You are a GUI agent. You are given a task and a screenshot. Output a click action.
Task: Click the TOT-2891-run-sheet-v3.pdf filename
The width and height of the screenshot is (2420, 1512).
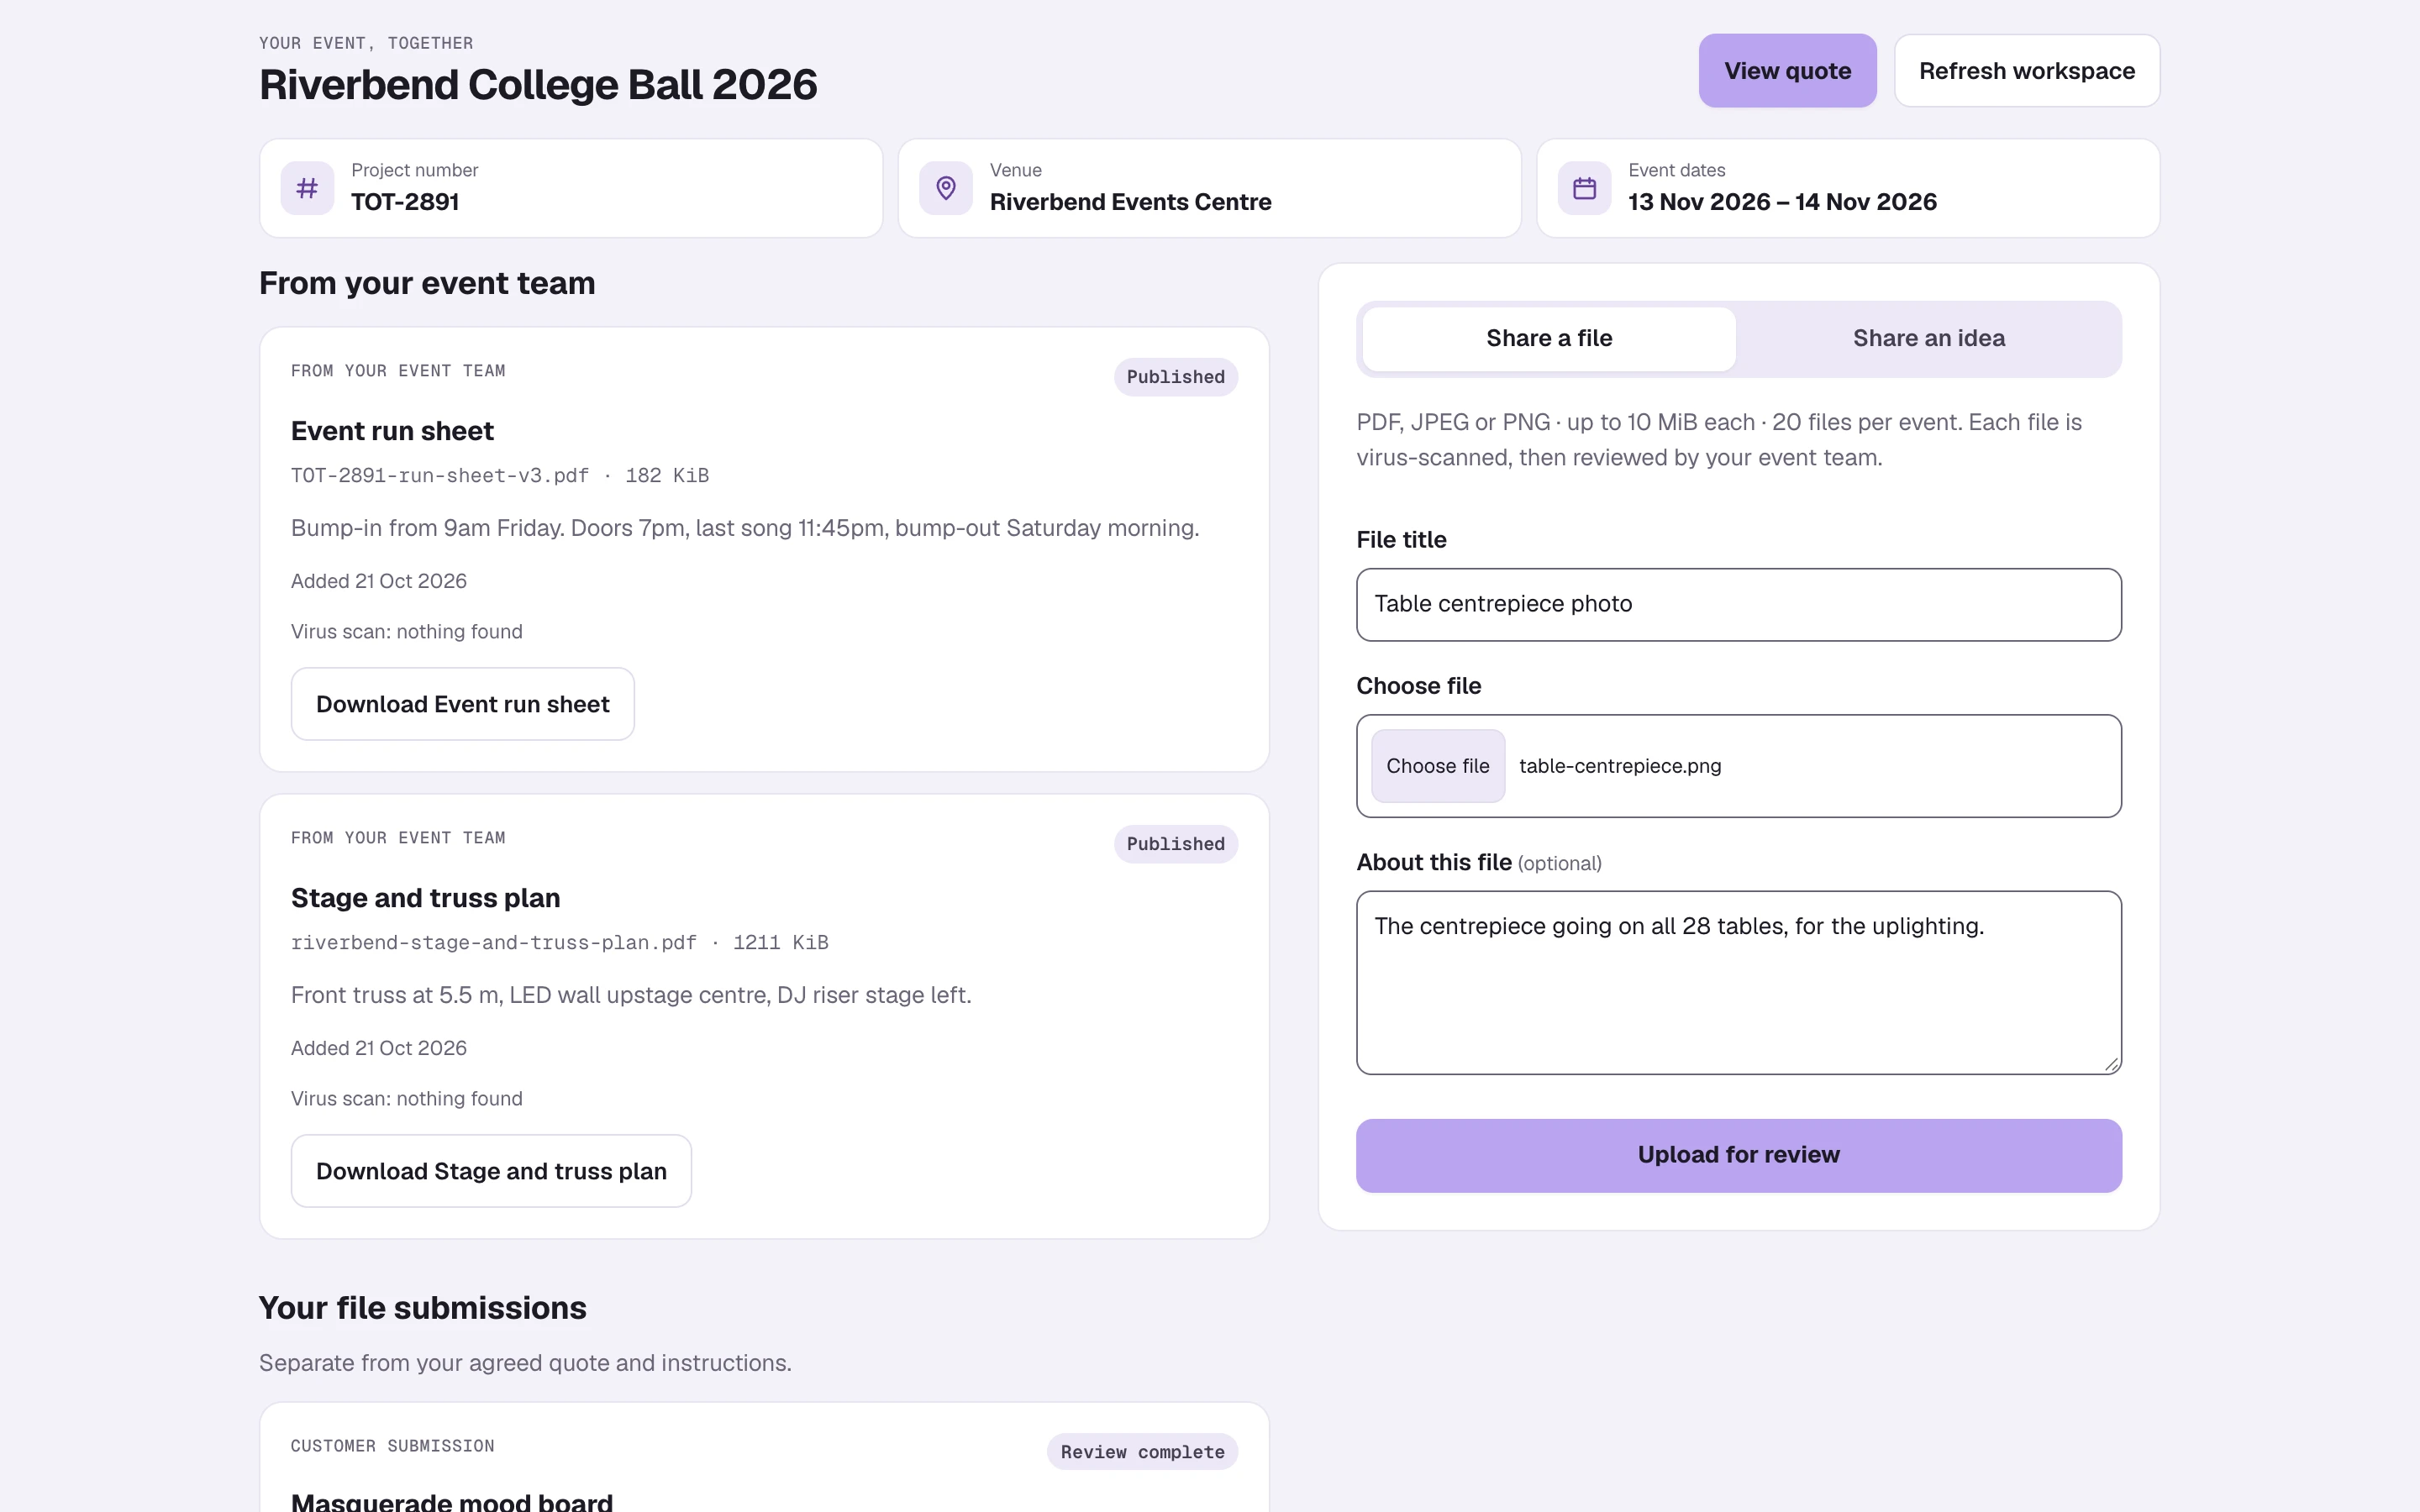(x=440, y=476)
